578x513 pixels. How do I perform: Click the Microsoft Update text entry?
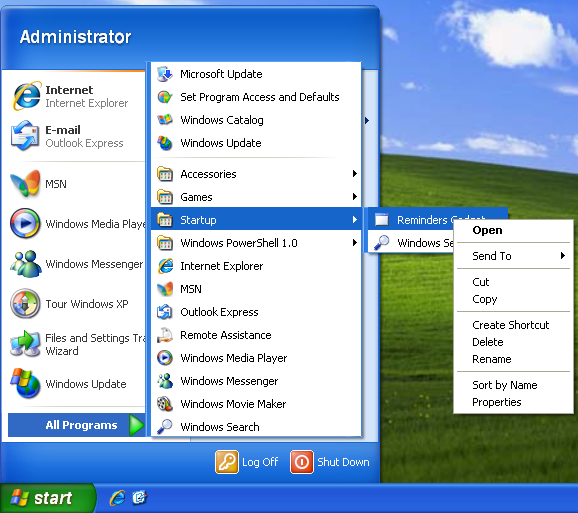(x=221, y=74)
